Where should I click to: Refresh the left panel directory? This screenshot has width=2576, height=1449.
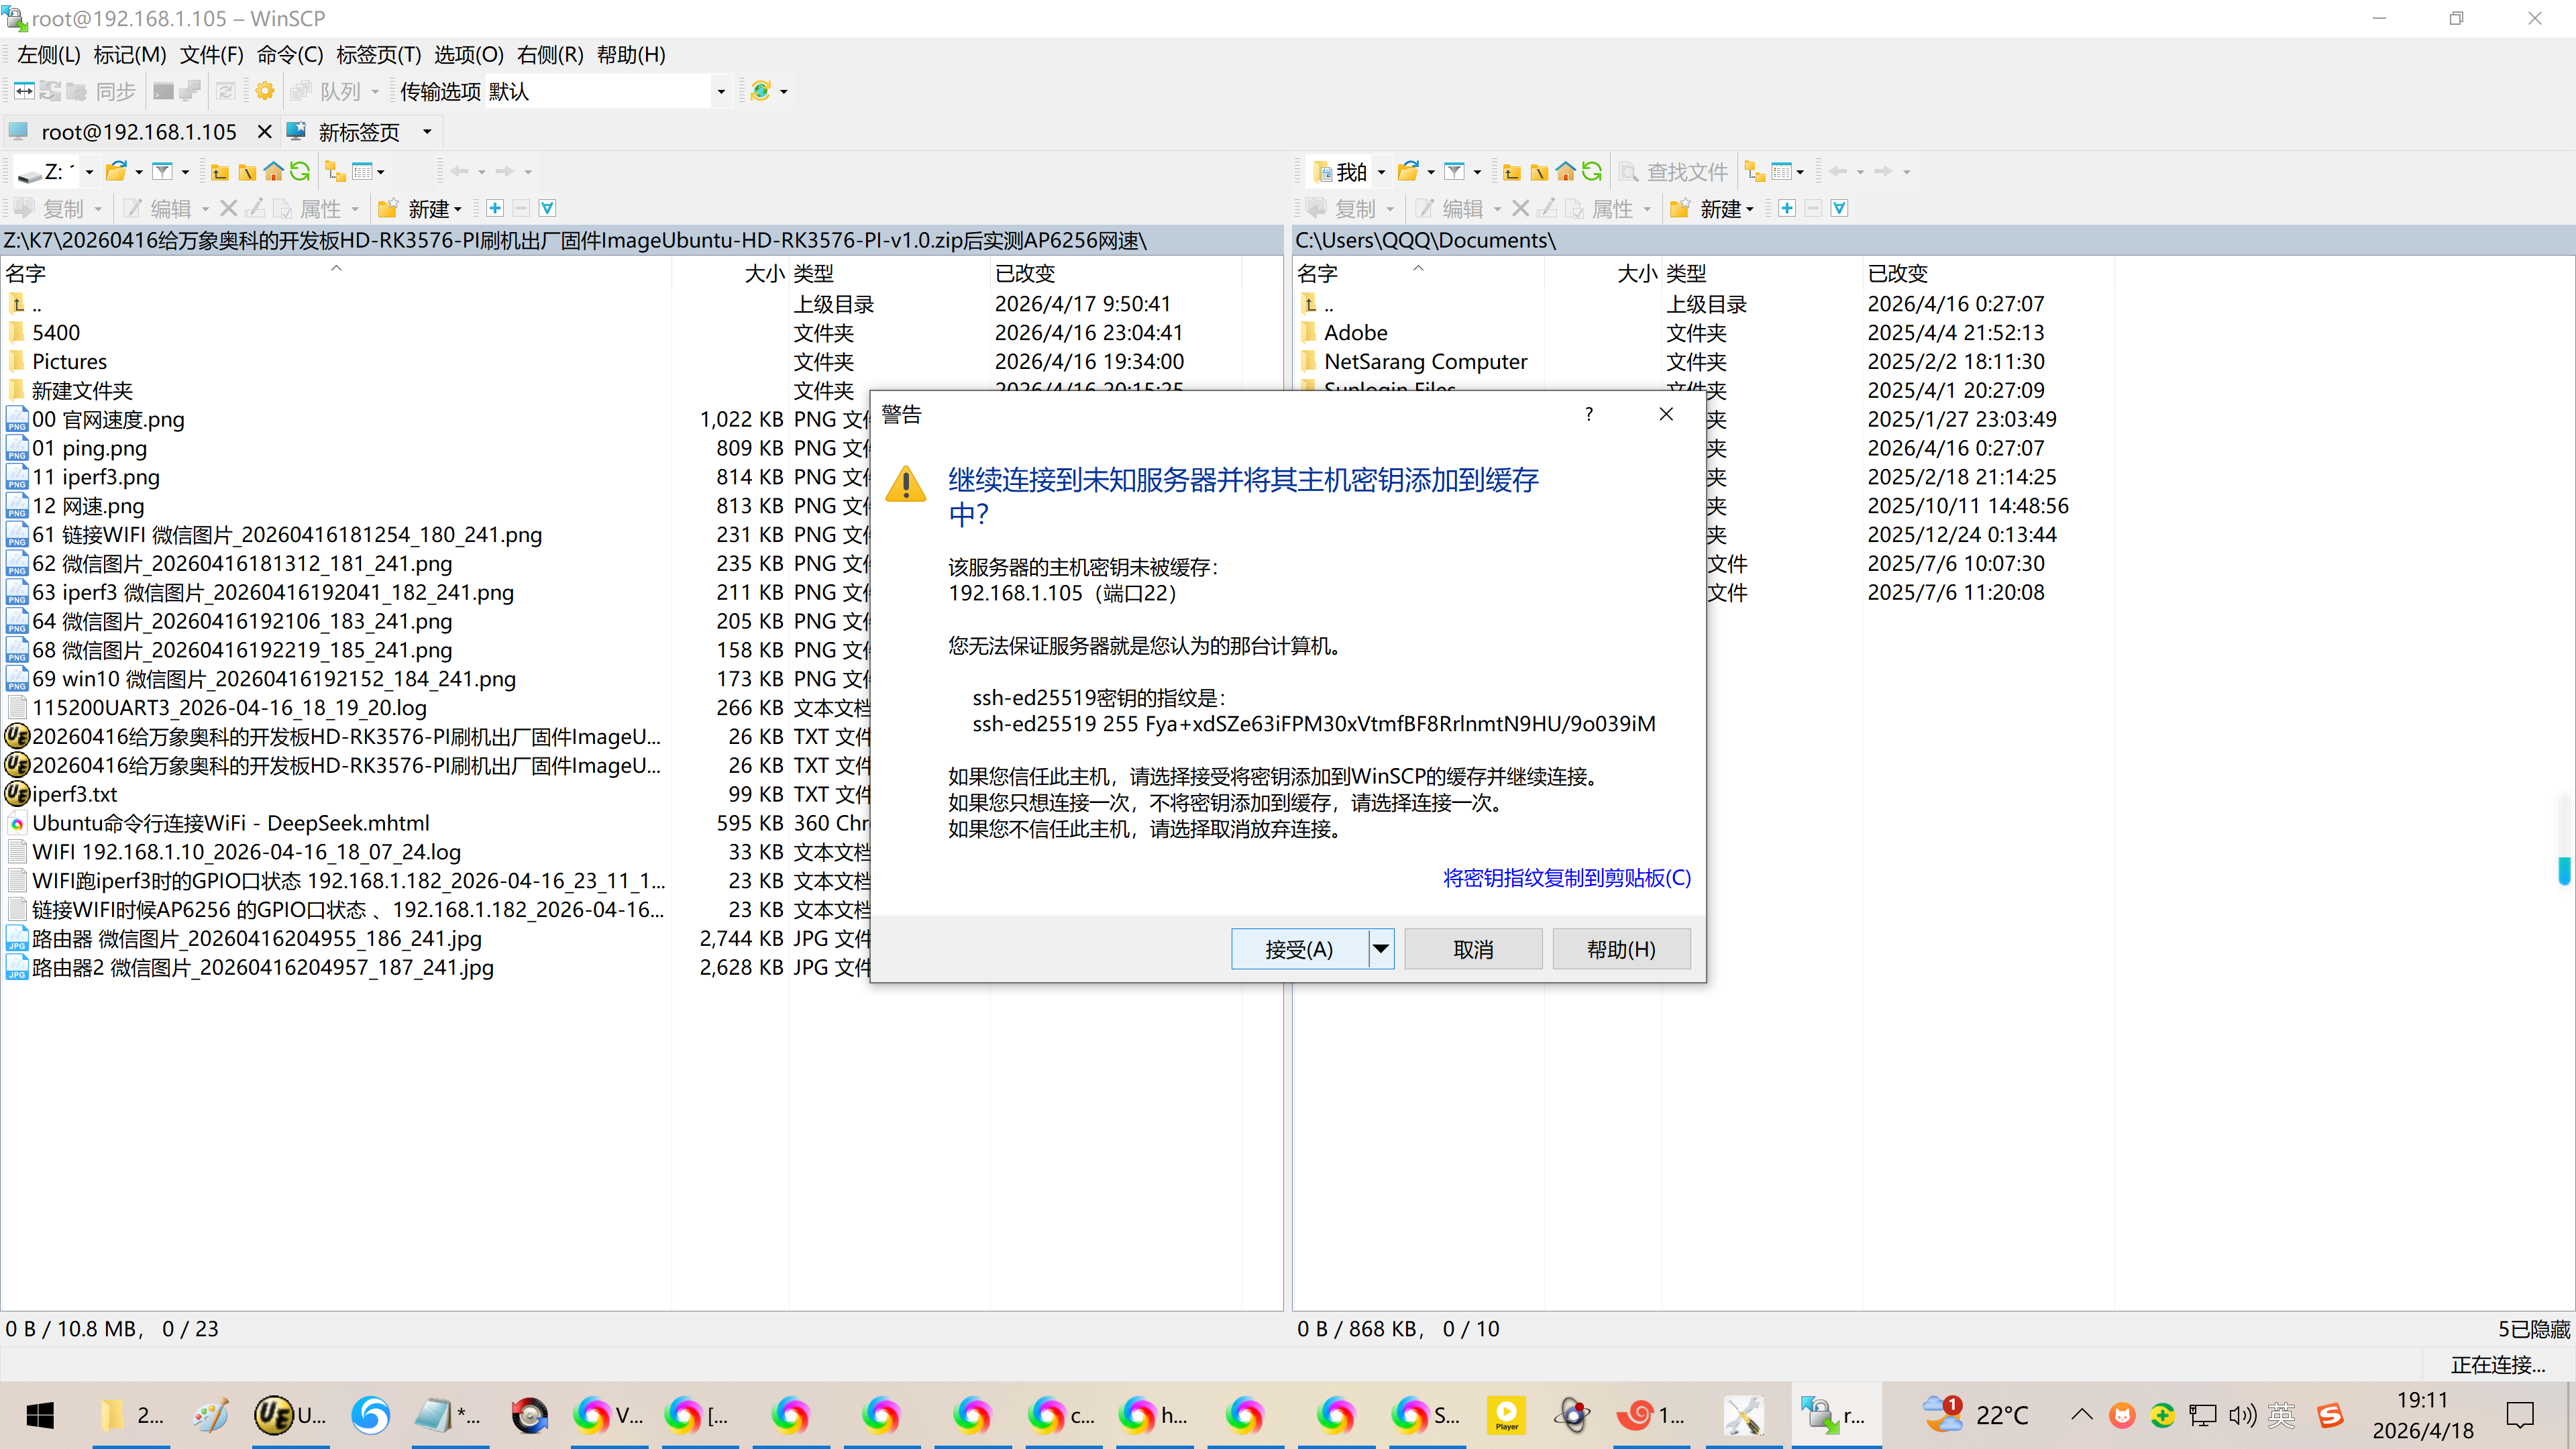coord(300,172)
